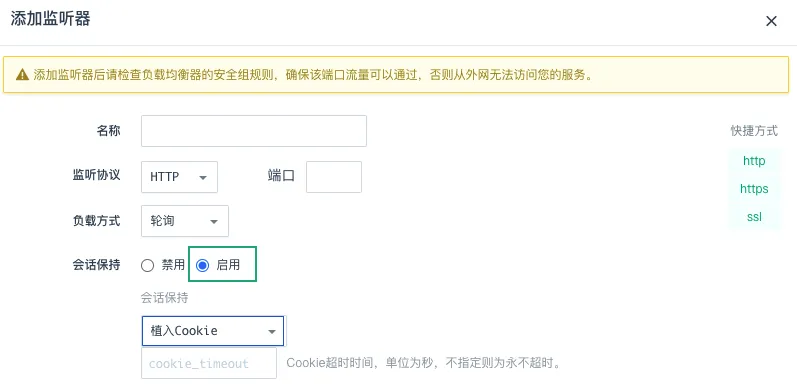The height and width of the screenshot is (389, 797).
Task: Choose the https shortcut
Action: (754, 189)
